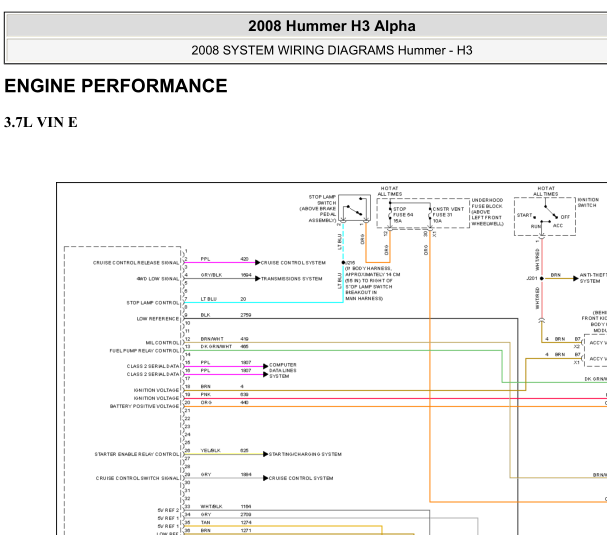Click the 'IGNITION SWITCH' component label

click(588, 202)
